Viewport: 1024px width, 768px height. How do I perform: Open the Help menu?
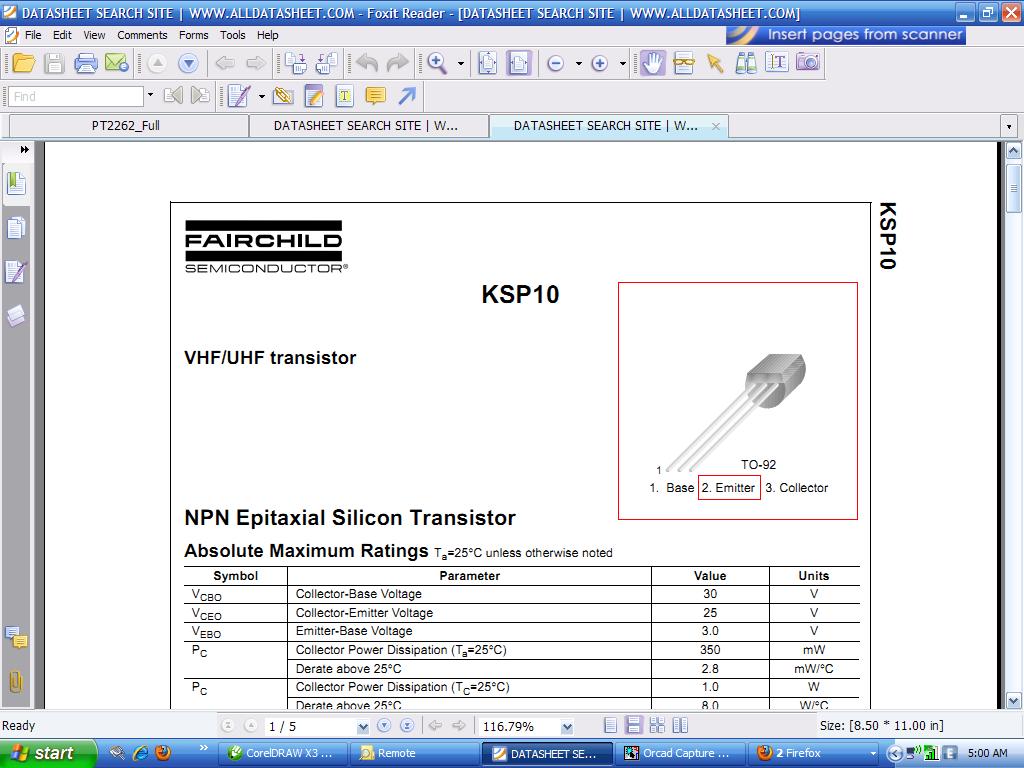[267, 35]
